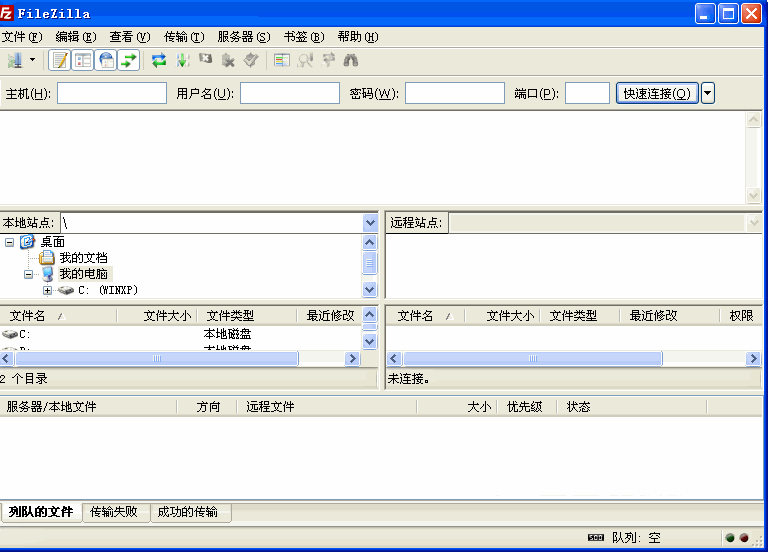Open the Site Manager icon
This screenshot has width=769, height=553.
[15, 60]
